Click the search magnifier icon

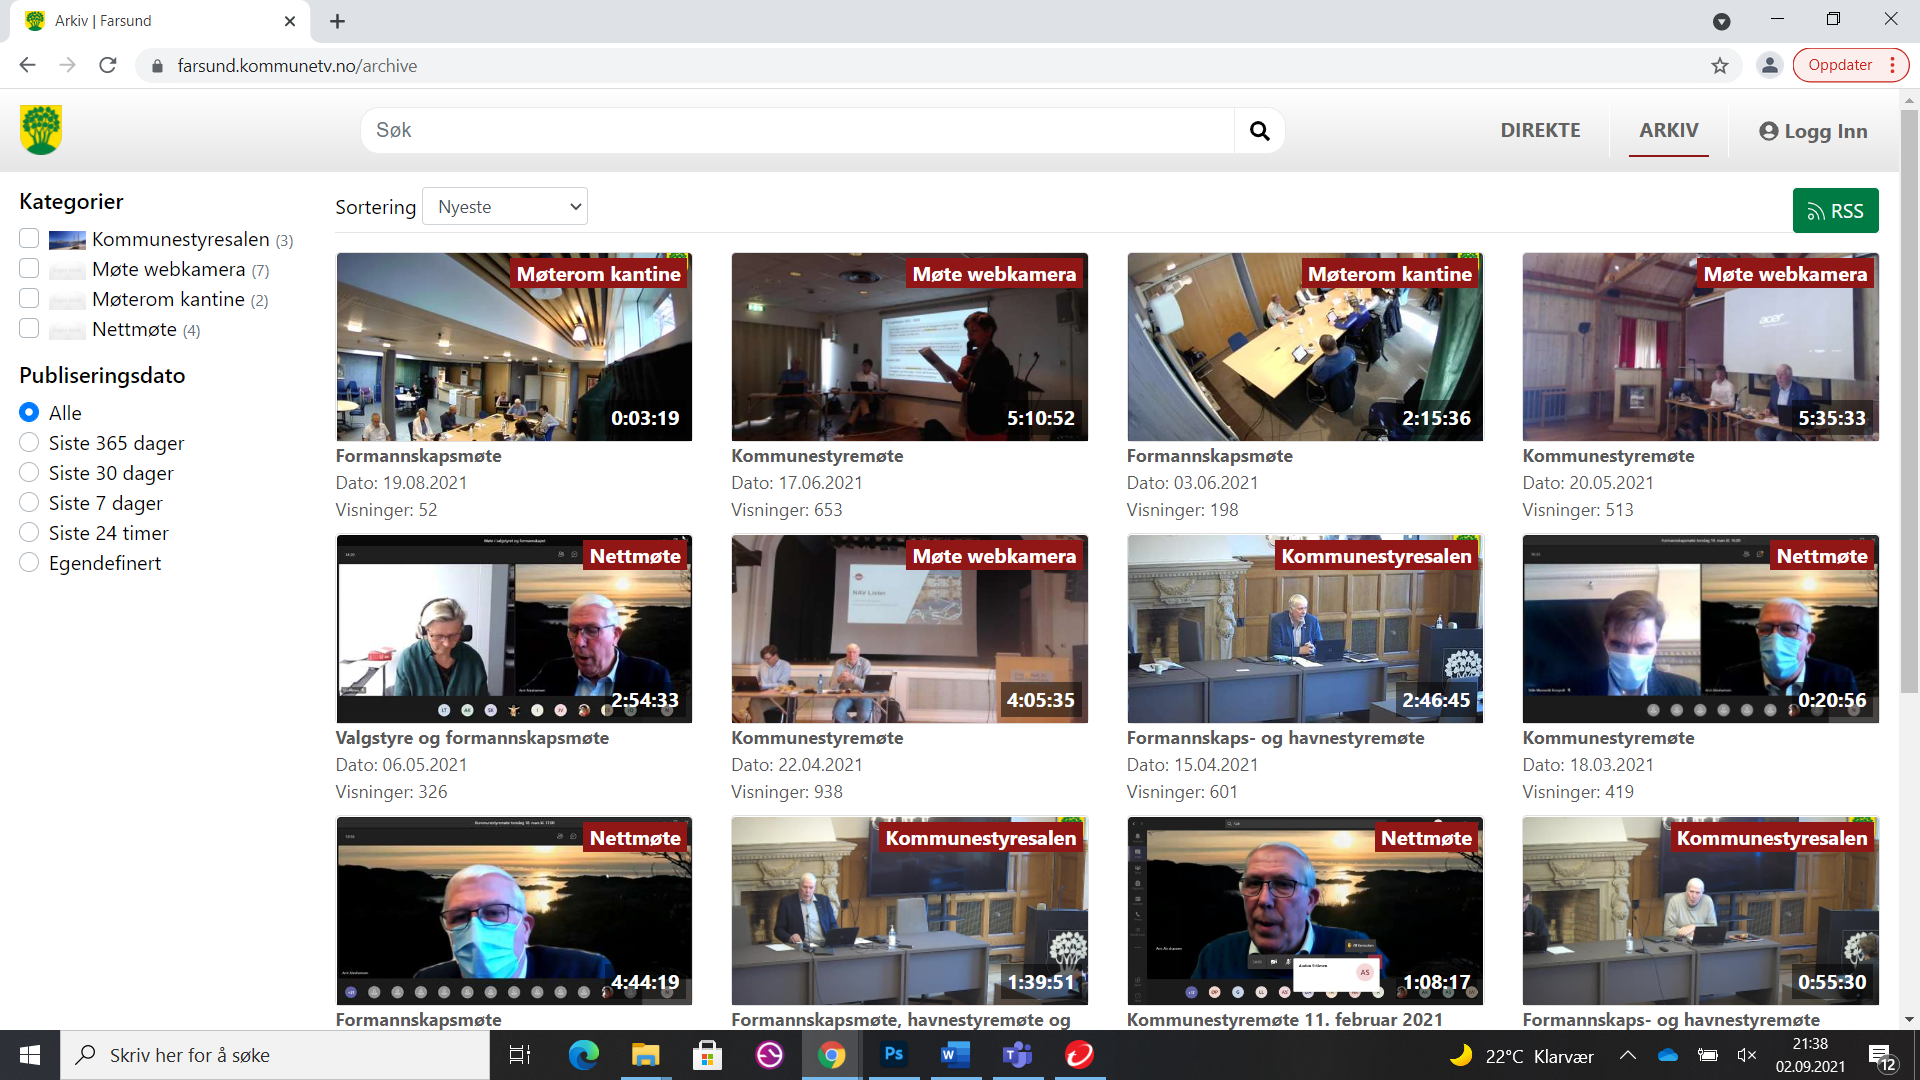[x=1259, y=131]
